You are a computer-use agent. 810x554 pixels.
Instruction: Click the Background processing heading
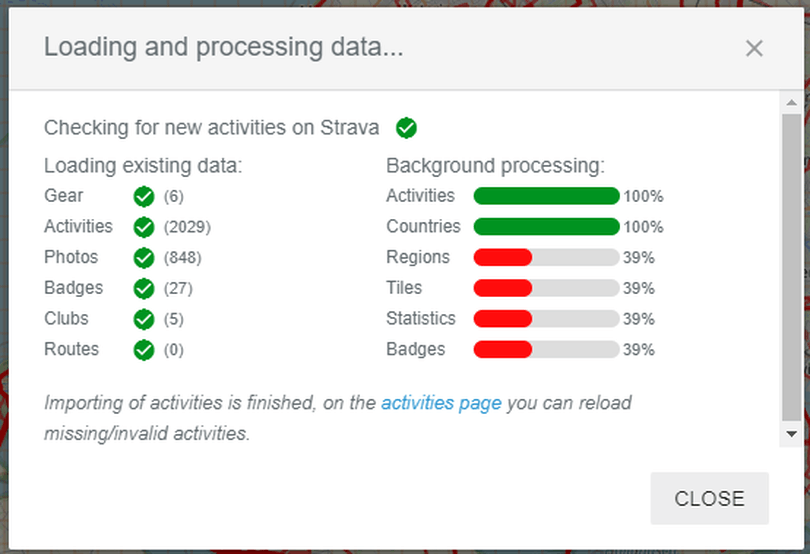[x=495, y=165]
